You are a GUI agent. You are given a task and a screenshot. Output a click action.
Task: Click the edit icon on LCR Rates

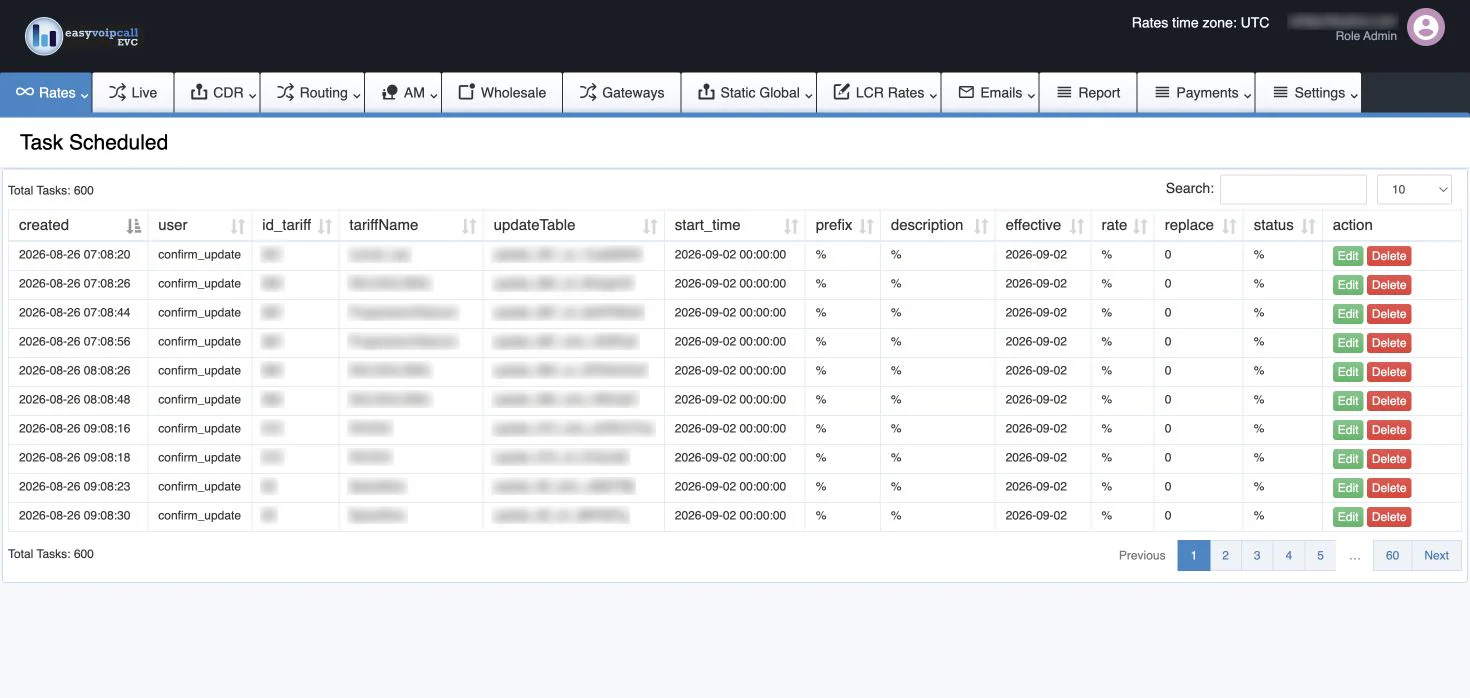point(841,92)
